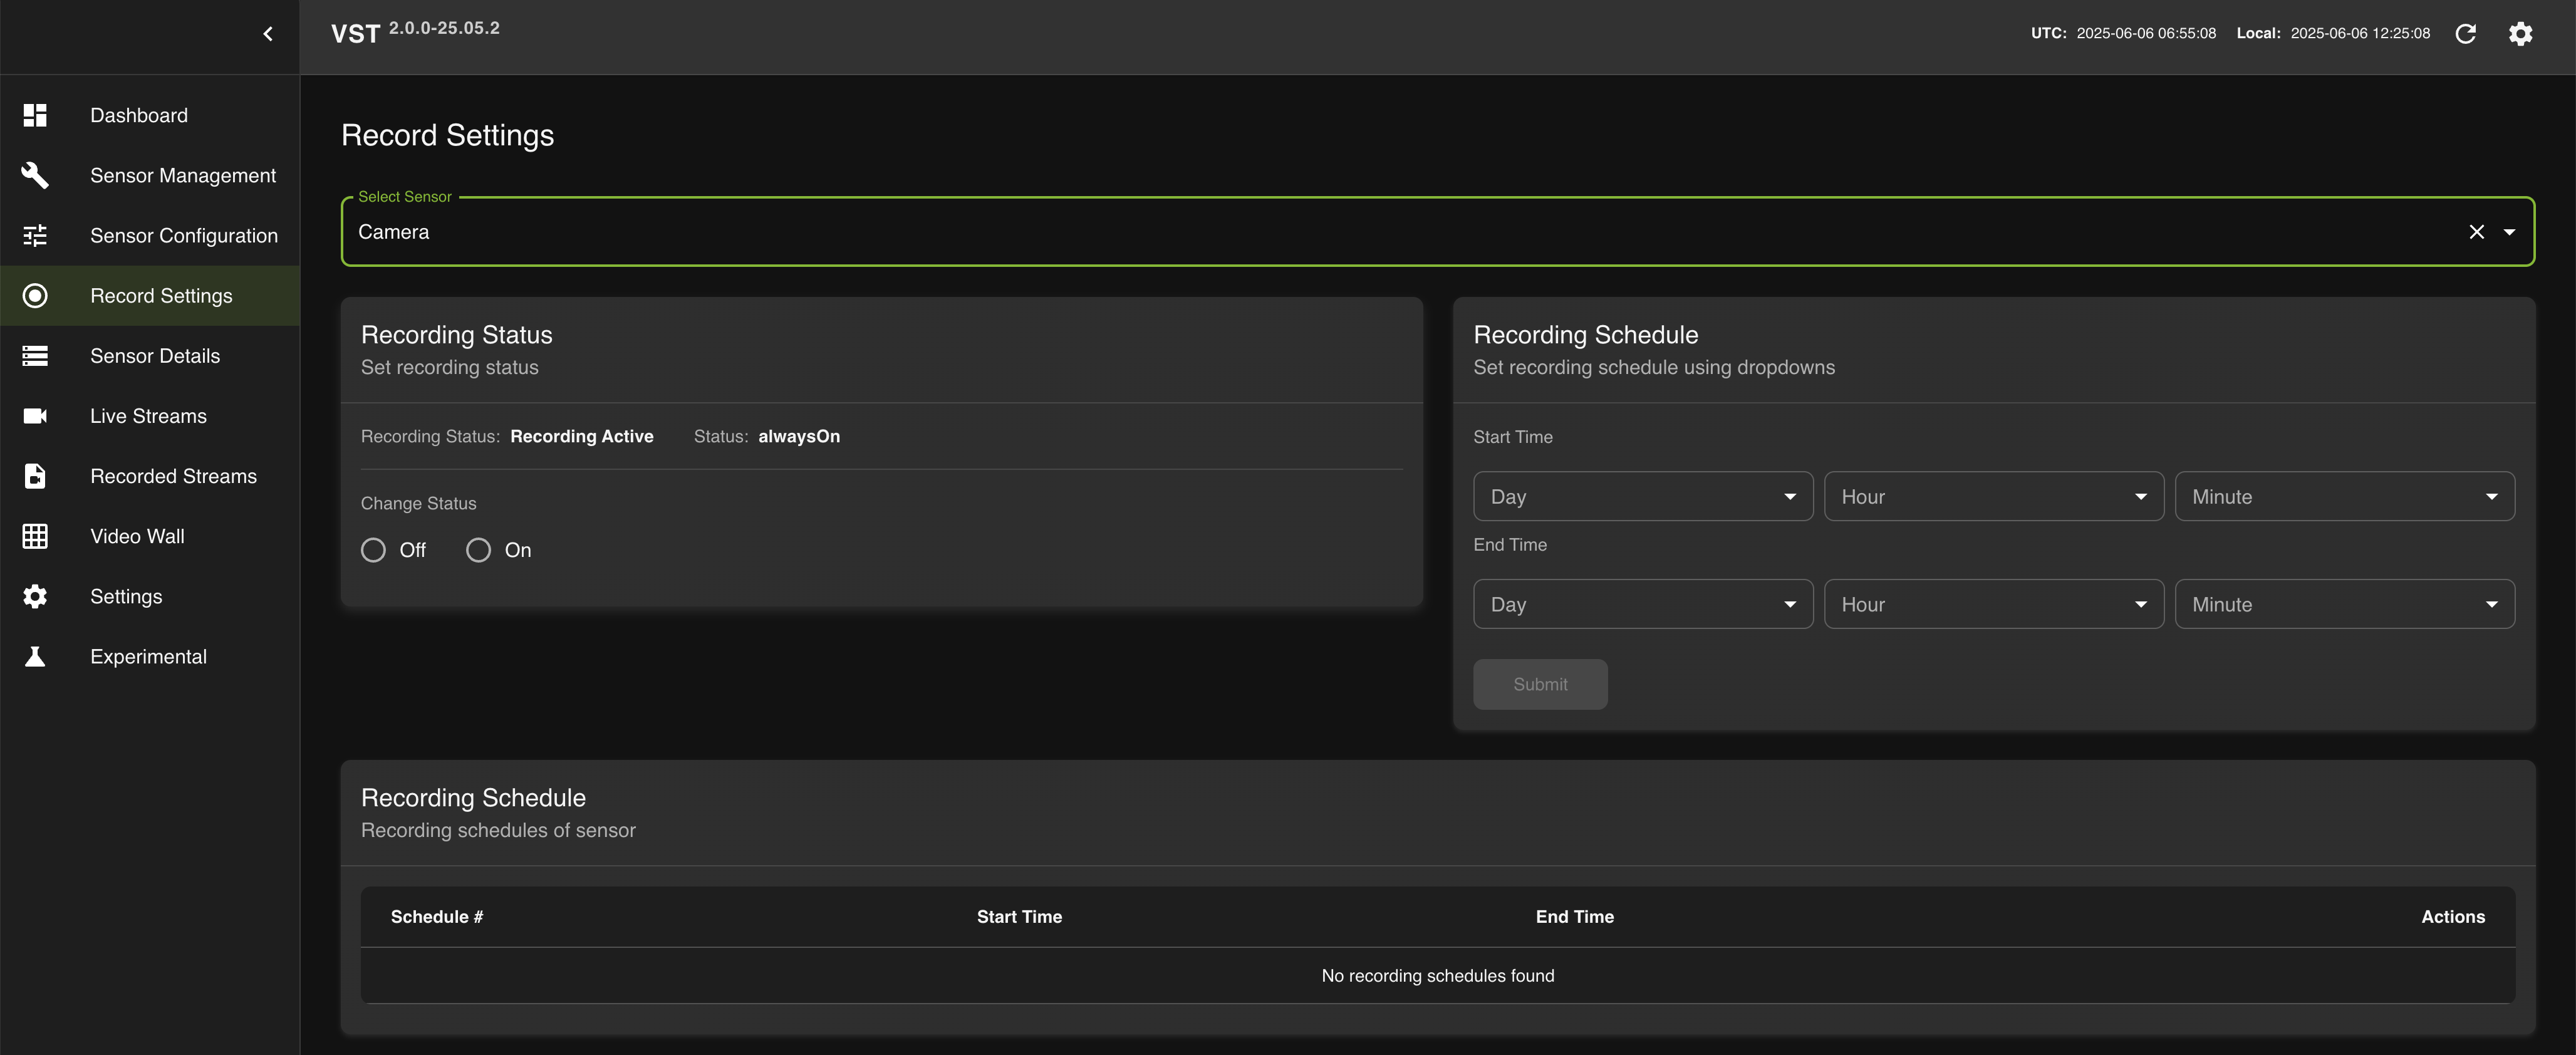Click the Sensor Management wrench icon
Viewport: 2576px width, 1055px height.
(x=35, y=175)
